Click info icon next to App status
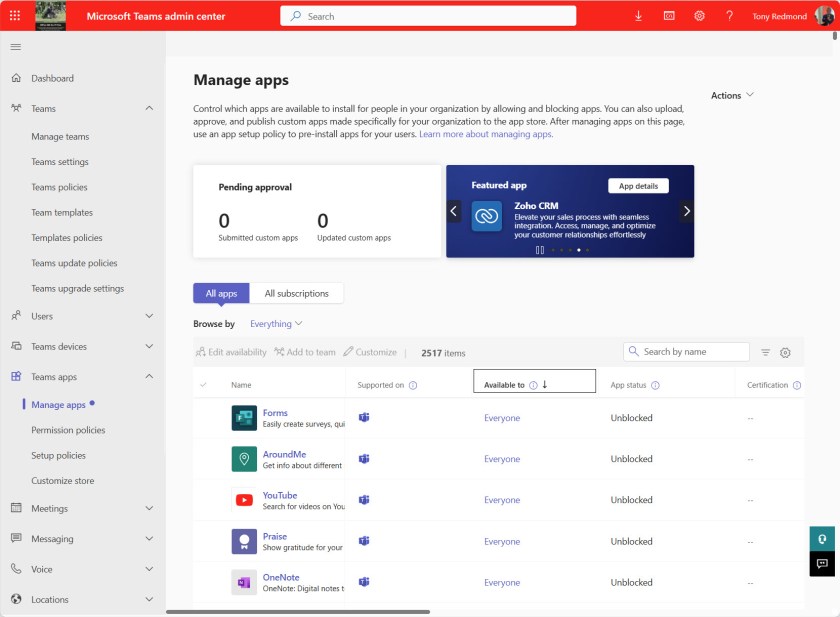 click(x=655, y=385)
